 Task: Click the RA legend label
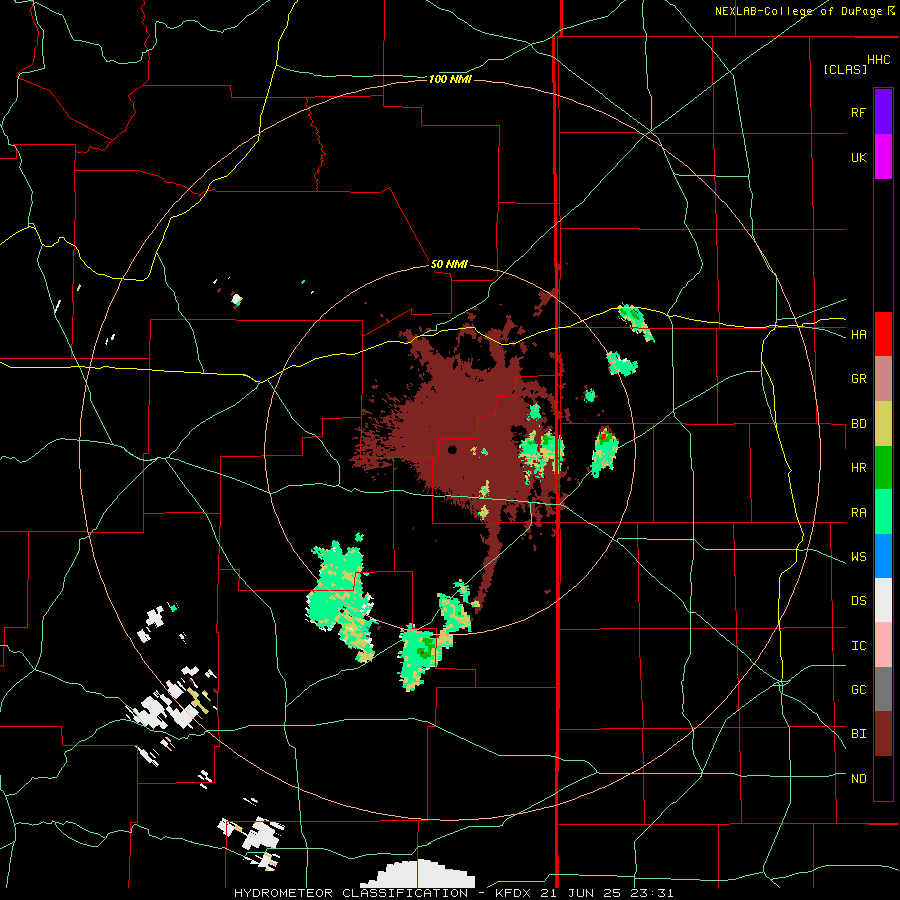(x=858, y=512)
